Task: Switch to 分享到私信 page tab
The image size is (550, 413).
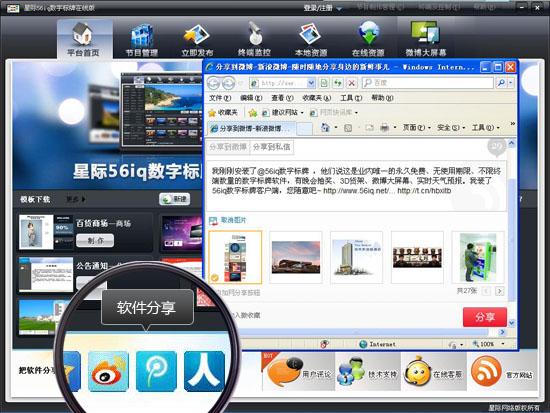Action: coord(271,147)
